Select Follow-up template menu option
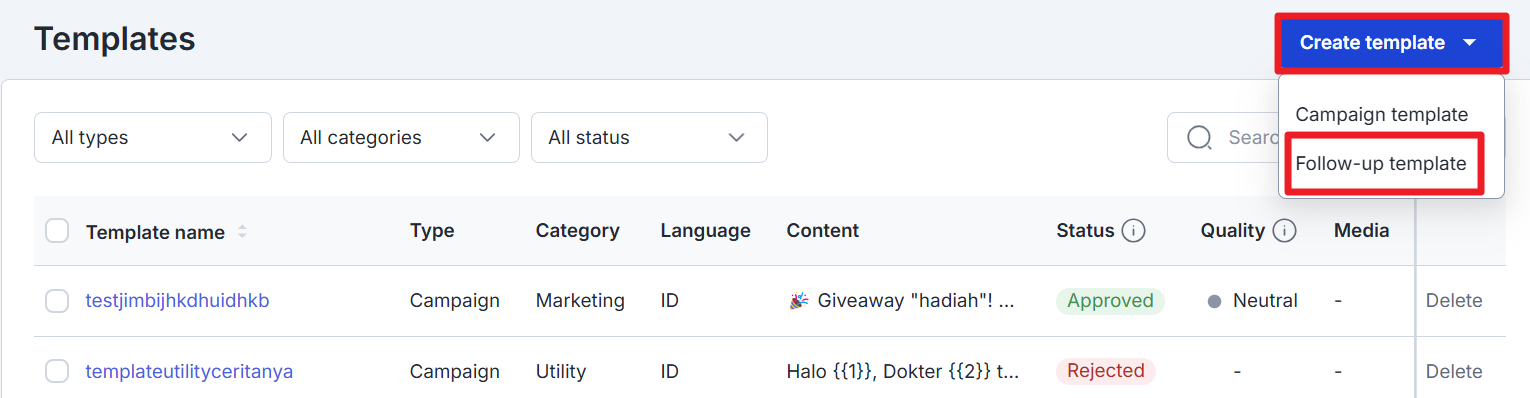The image size is (1530, 398). click(1381, 163)
